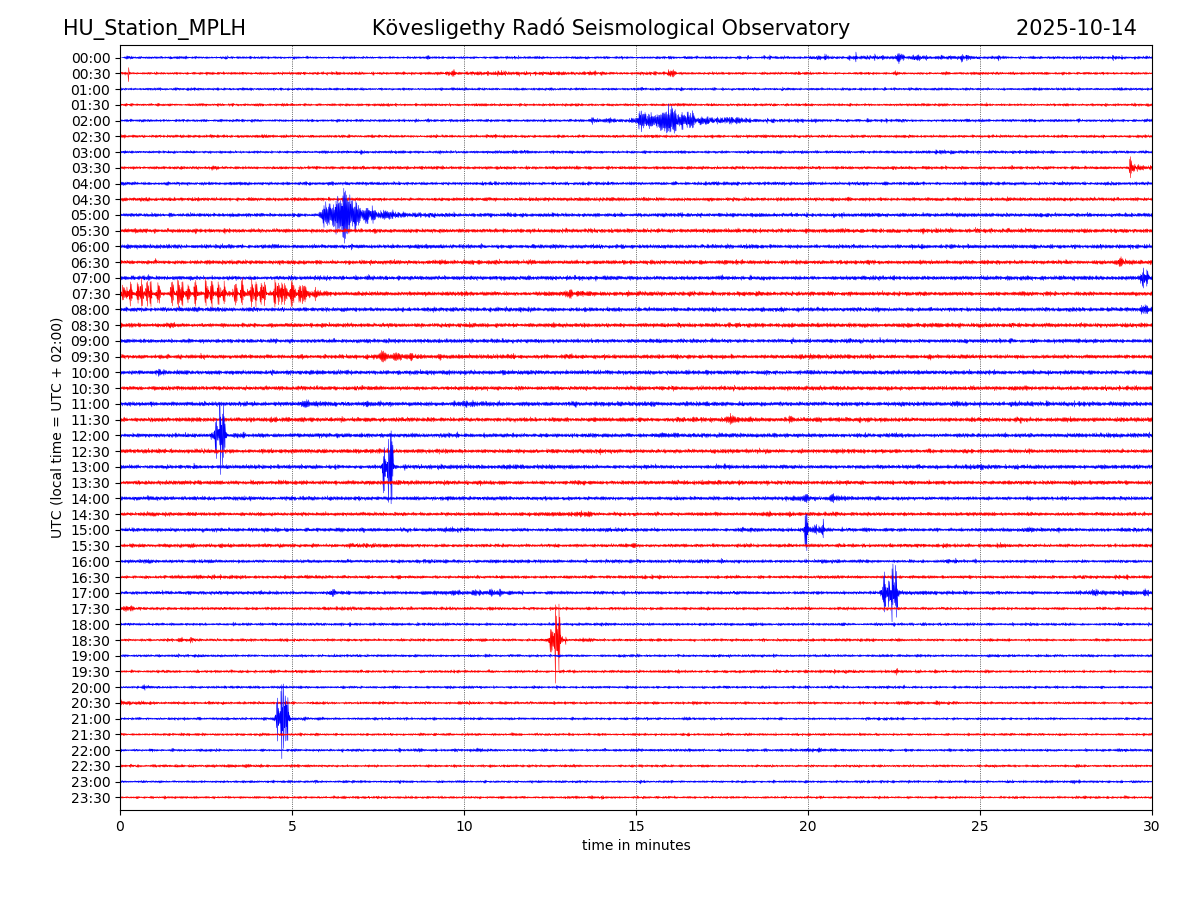The height and width of the screenshot is (900, 1200).
Task: Click the blue seismic event on the 05:00 trace
Action: [344, 215]
